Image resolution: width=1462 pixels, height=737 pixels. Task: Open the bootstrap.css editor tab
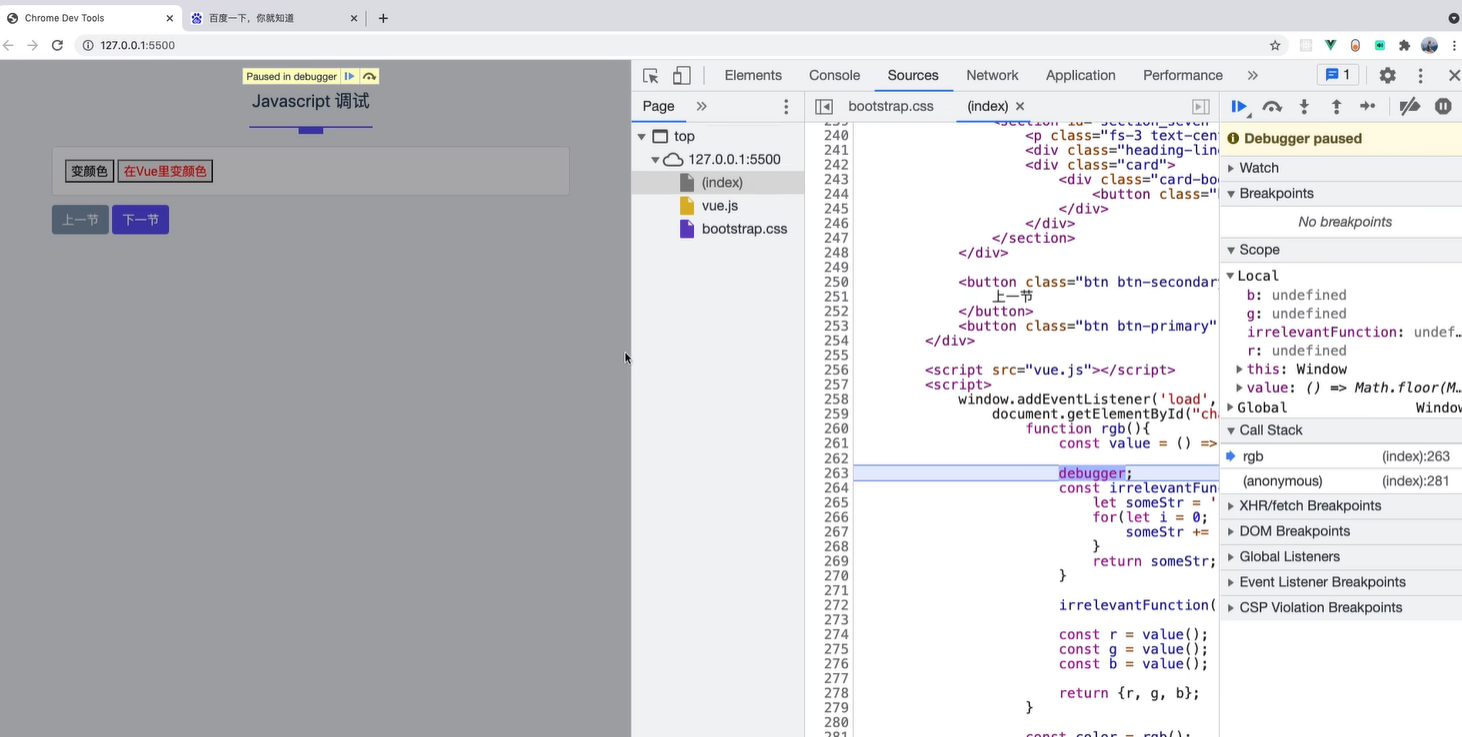tap(890, 106)
